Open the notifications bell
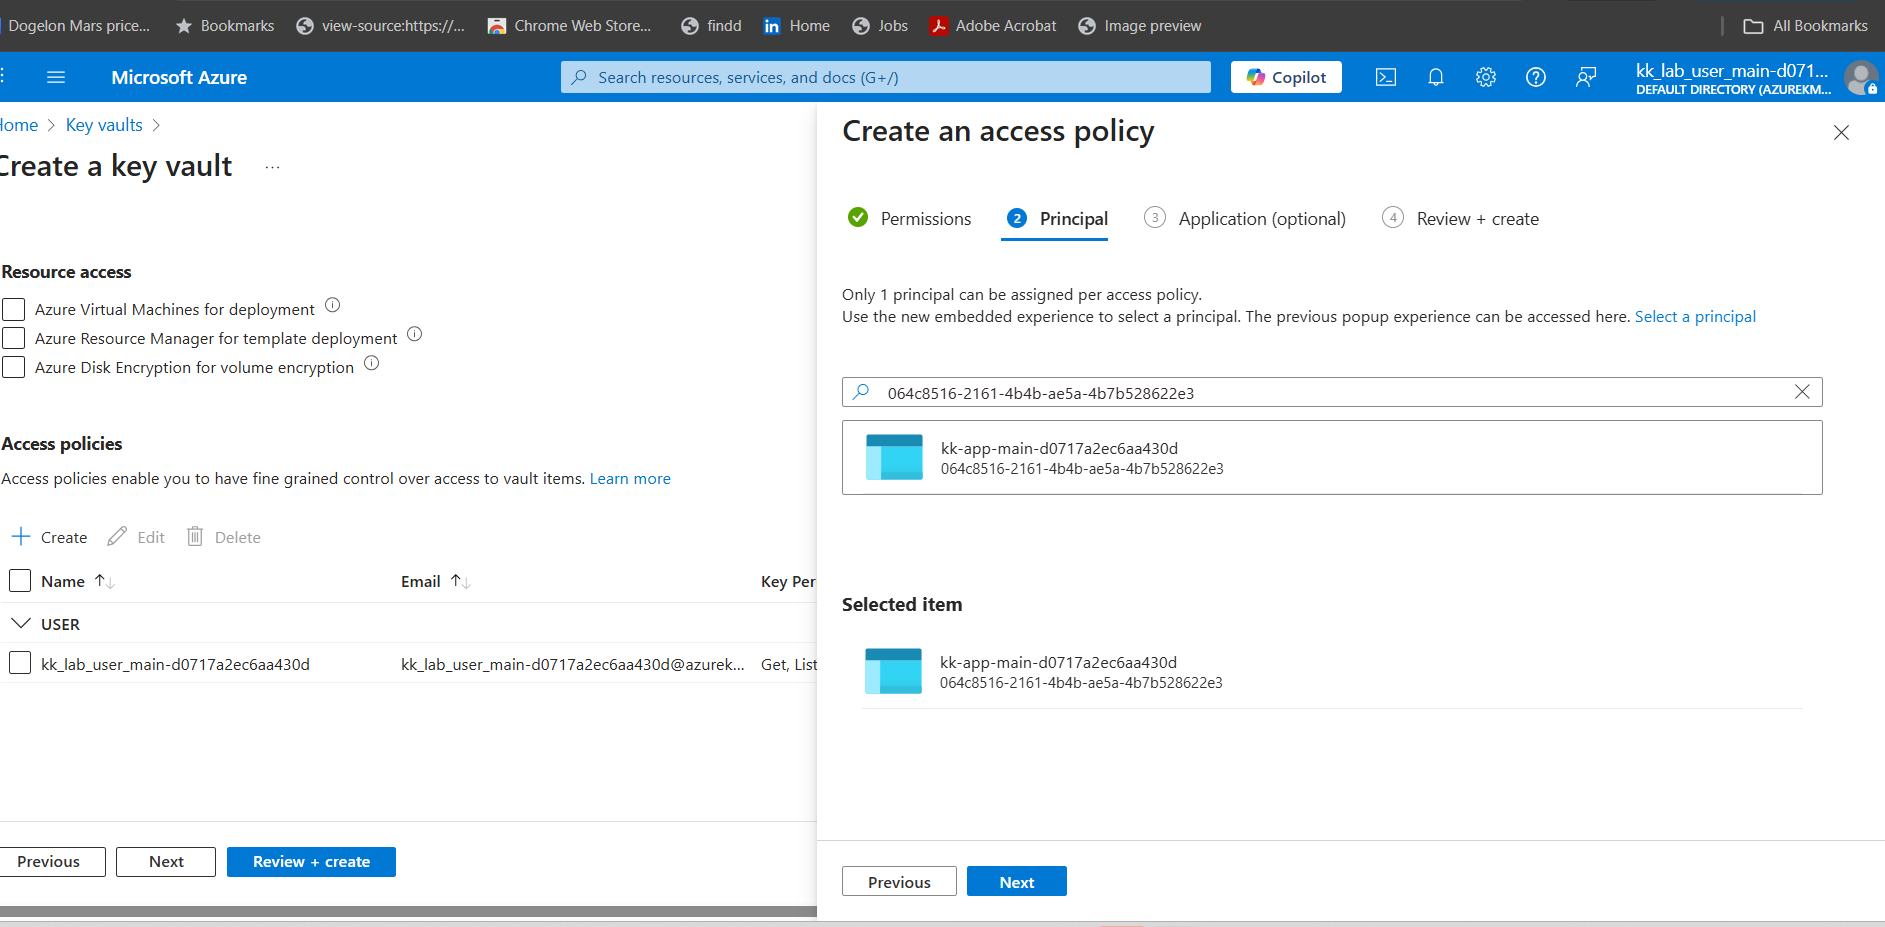This screenshot has height=927, width=1885. [x=1436, y=77]
